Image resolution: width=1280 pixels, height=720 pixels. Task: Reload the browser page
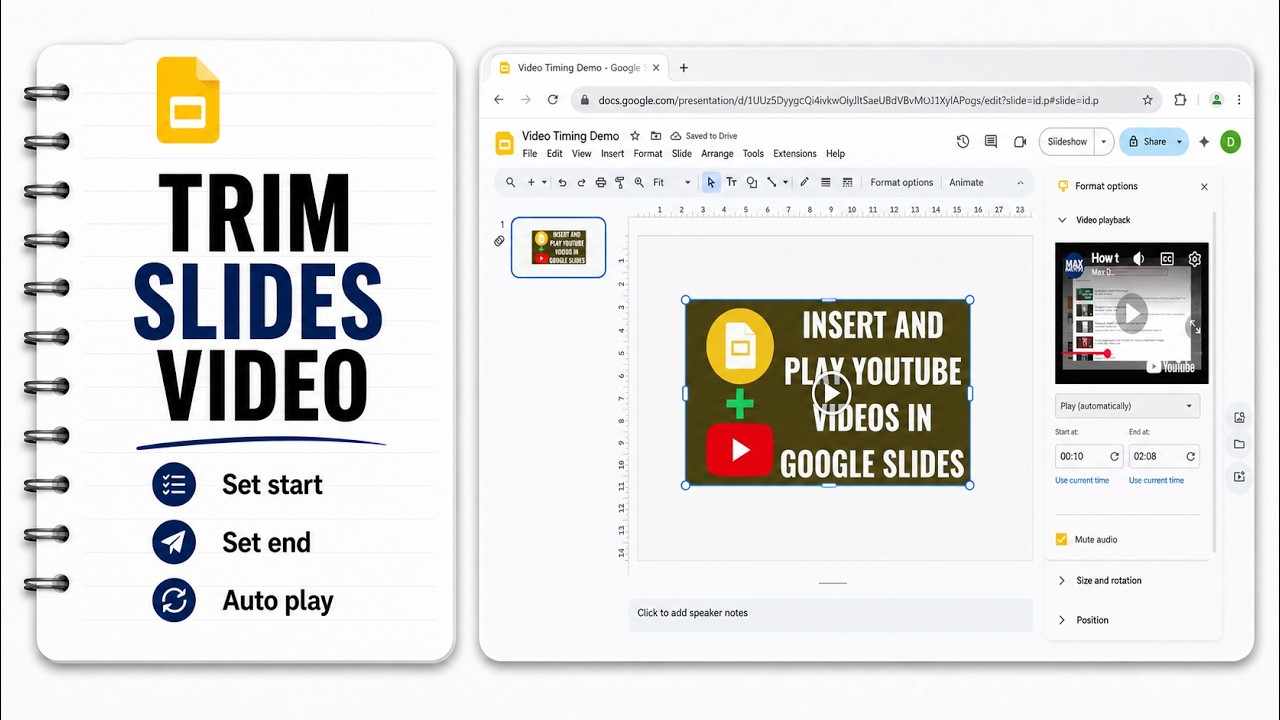coord(552,100)
